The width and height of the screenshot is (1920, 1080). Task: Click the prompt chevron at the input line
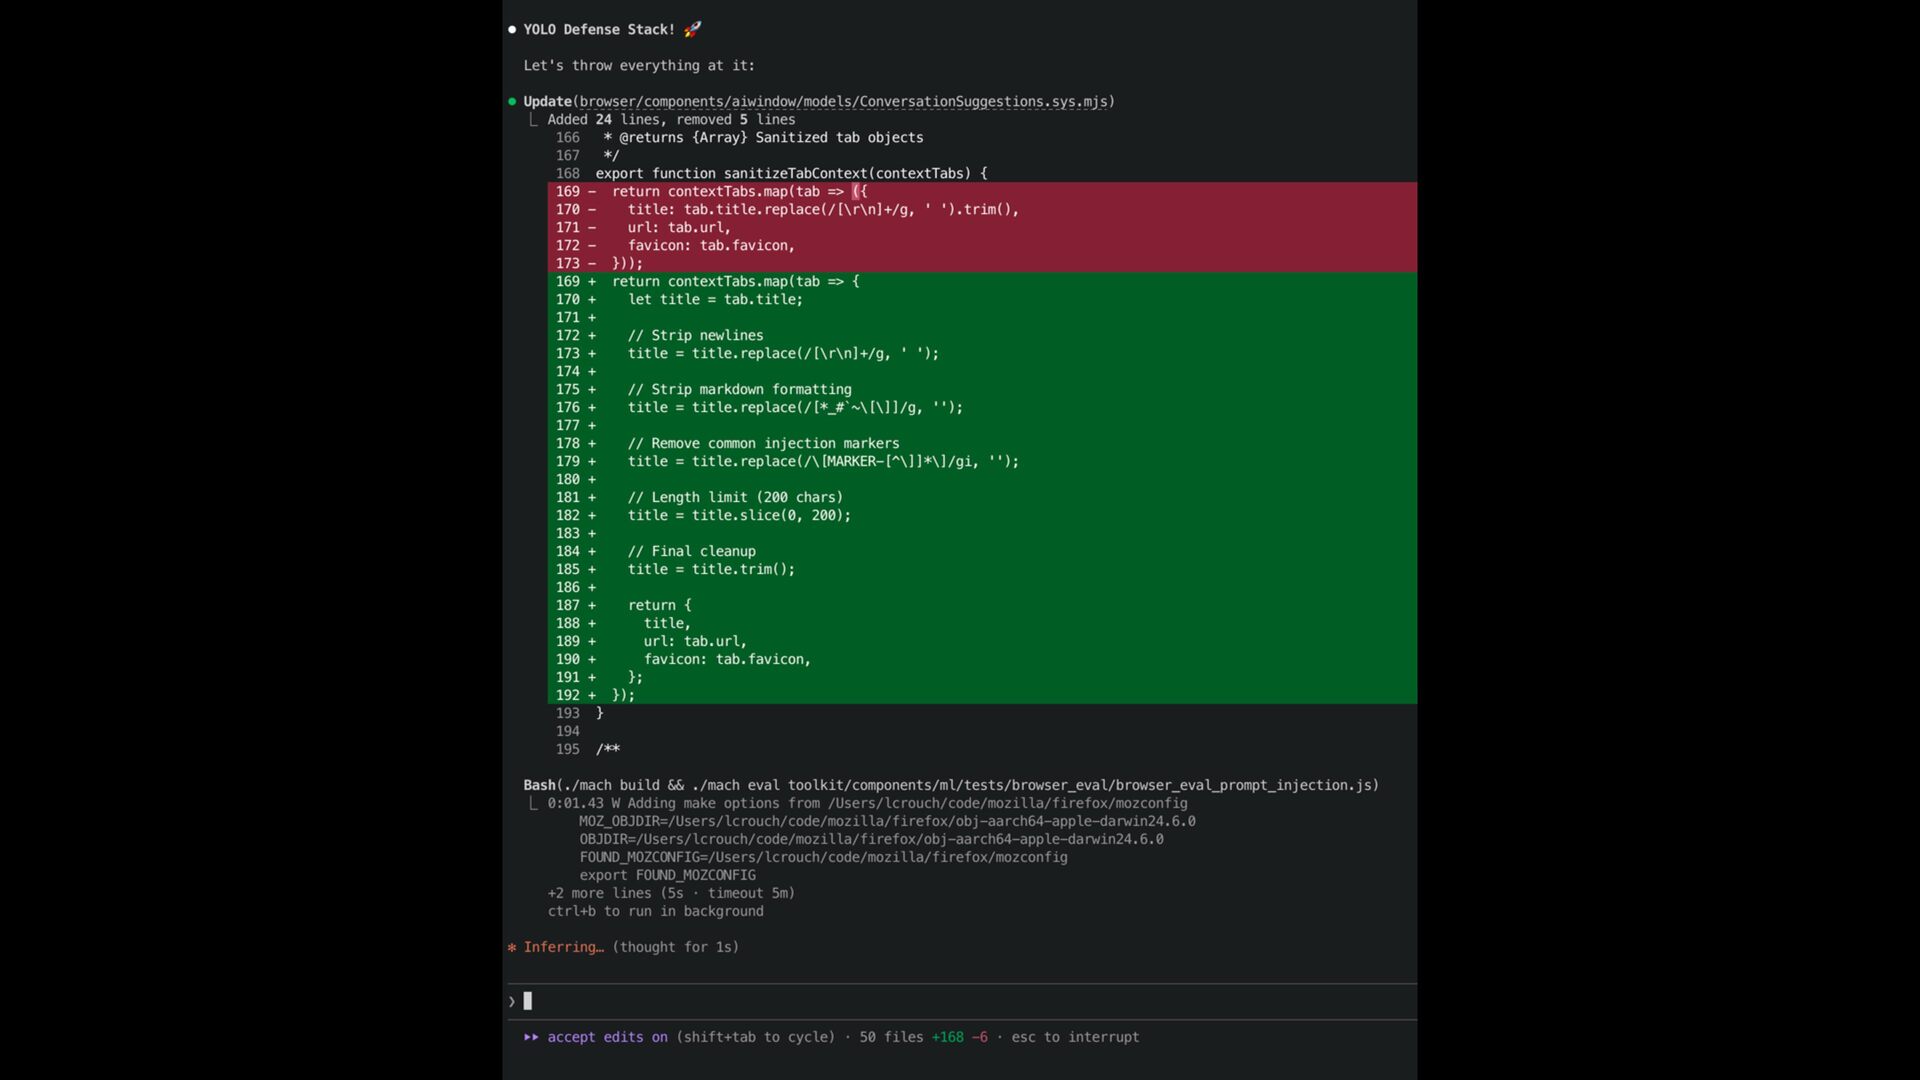tap(512, 1001)
